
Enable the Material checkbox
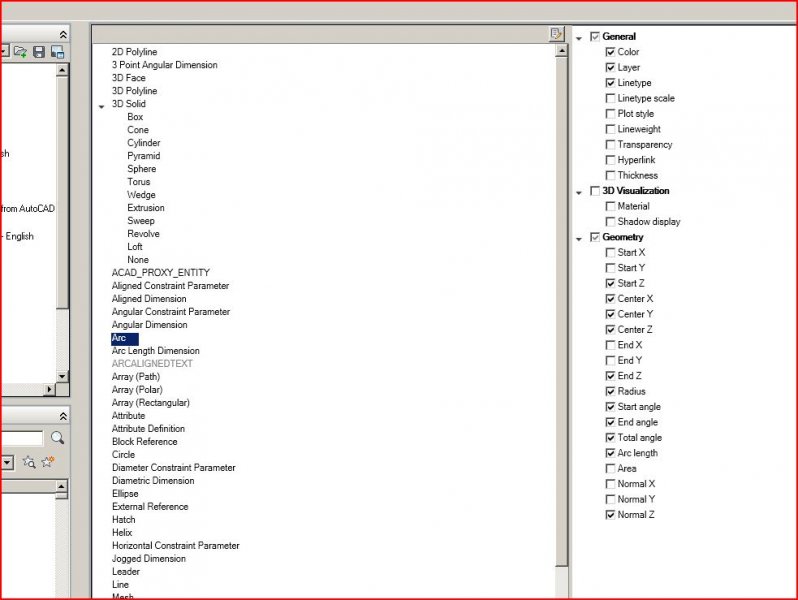coord(610,206)
